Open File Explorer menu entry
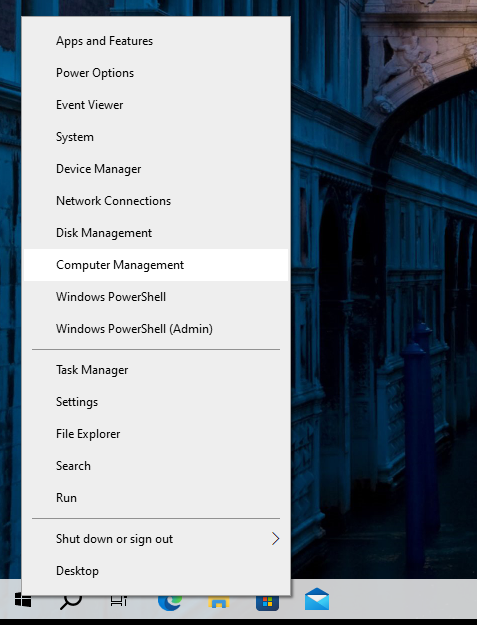This screenshot has height=625, width=477. pyautogui.click(x=156, y=434)
